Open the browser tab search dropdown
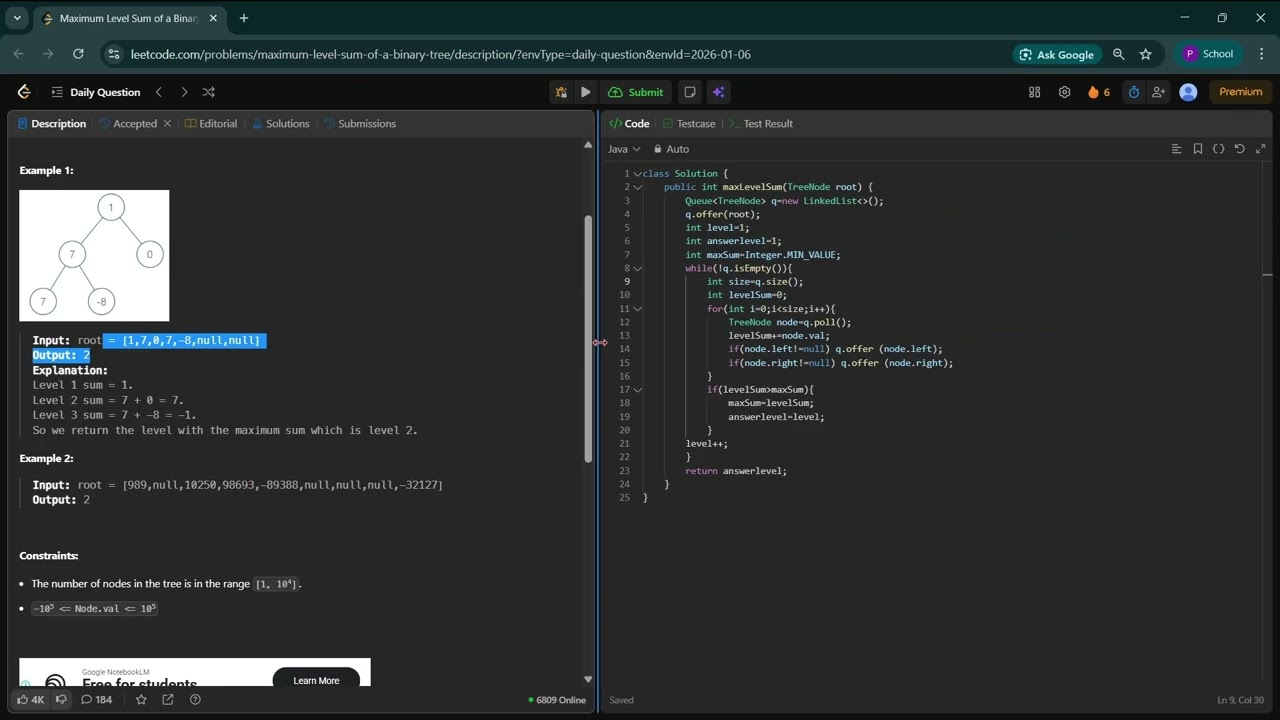 point(17,18)
